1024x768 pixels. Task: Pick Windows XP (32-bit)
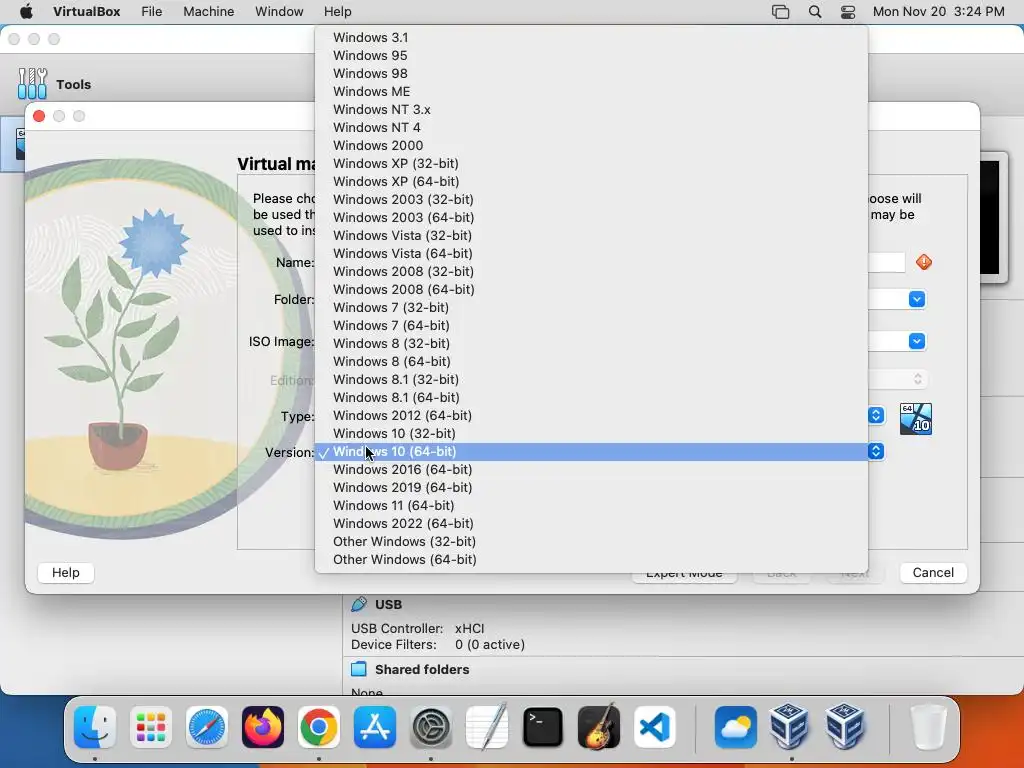point(591,163)
